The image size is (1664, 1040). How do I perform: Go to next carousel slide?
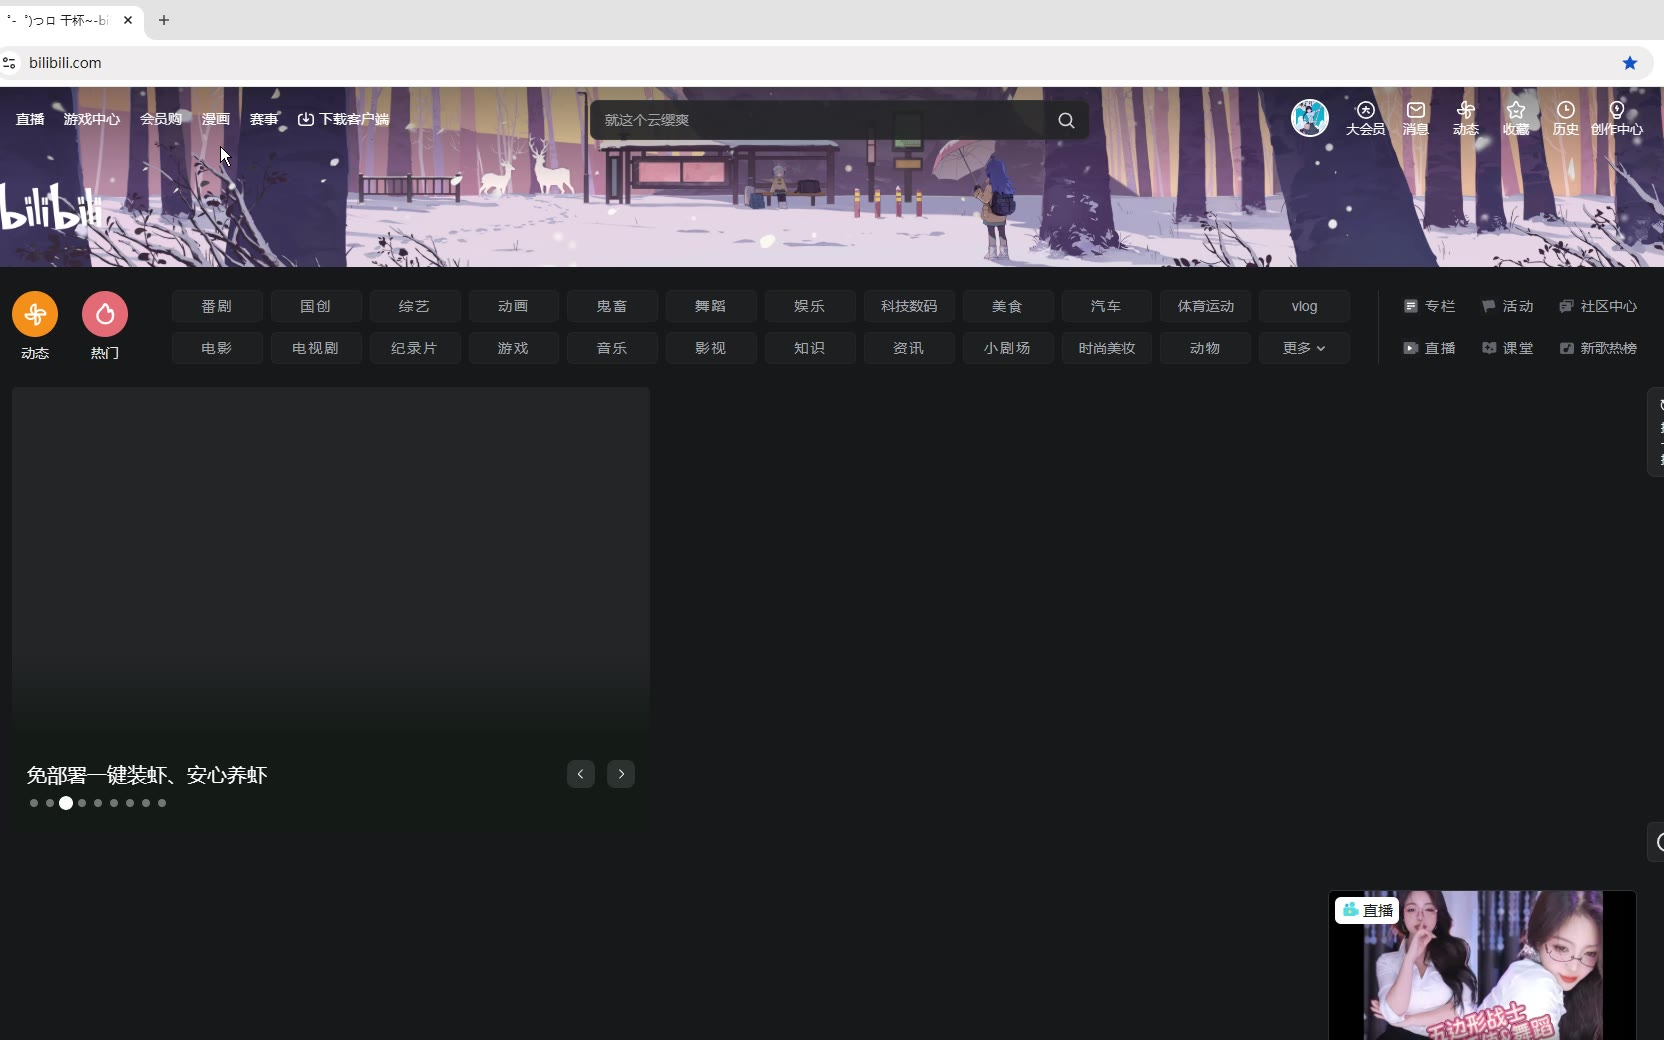(621, 774)
